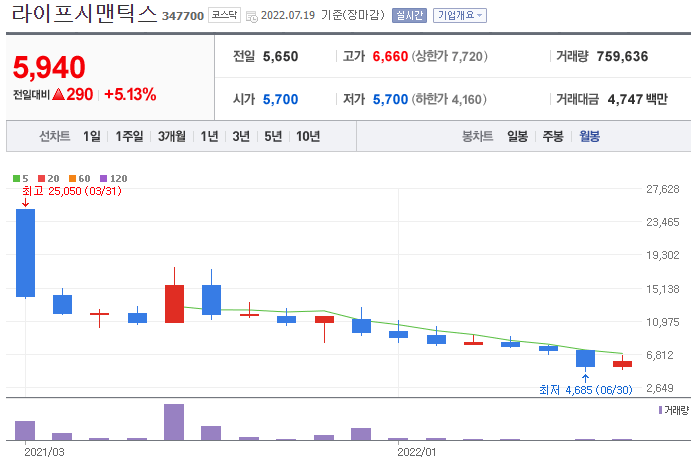Click the tall red candle mid-2021
Viewport: 691px width, 463px height.
pyautogui.click(x=175, y=304)
